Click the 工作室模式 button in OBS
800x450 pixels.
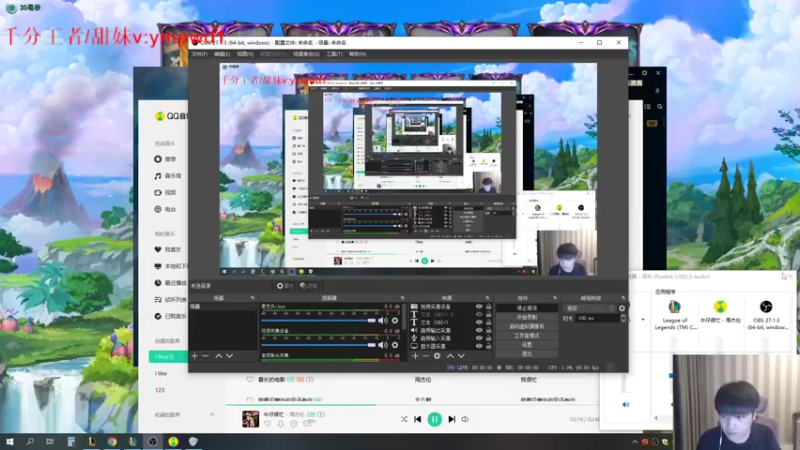coord(527,336)
